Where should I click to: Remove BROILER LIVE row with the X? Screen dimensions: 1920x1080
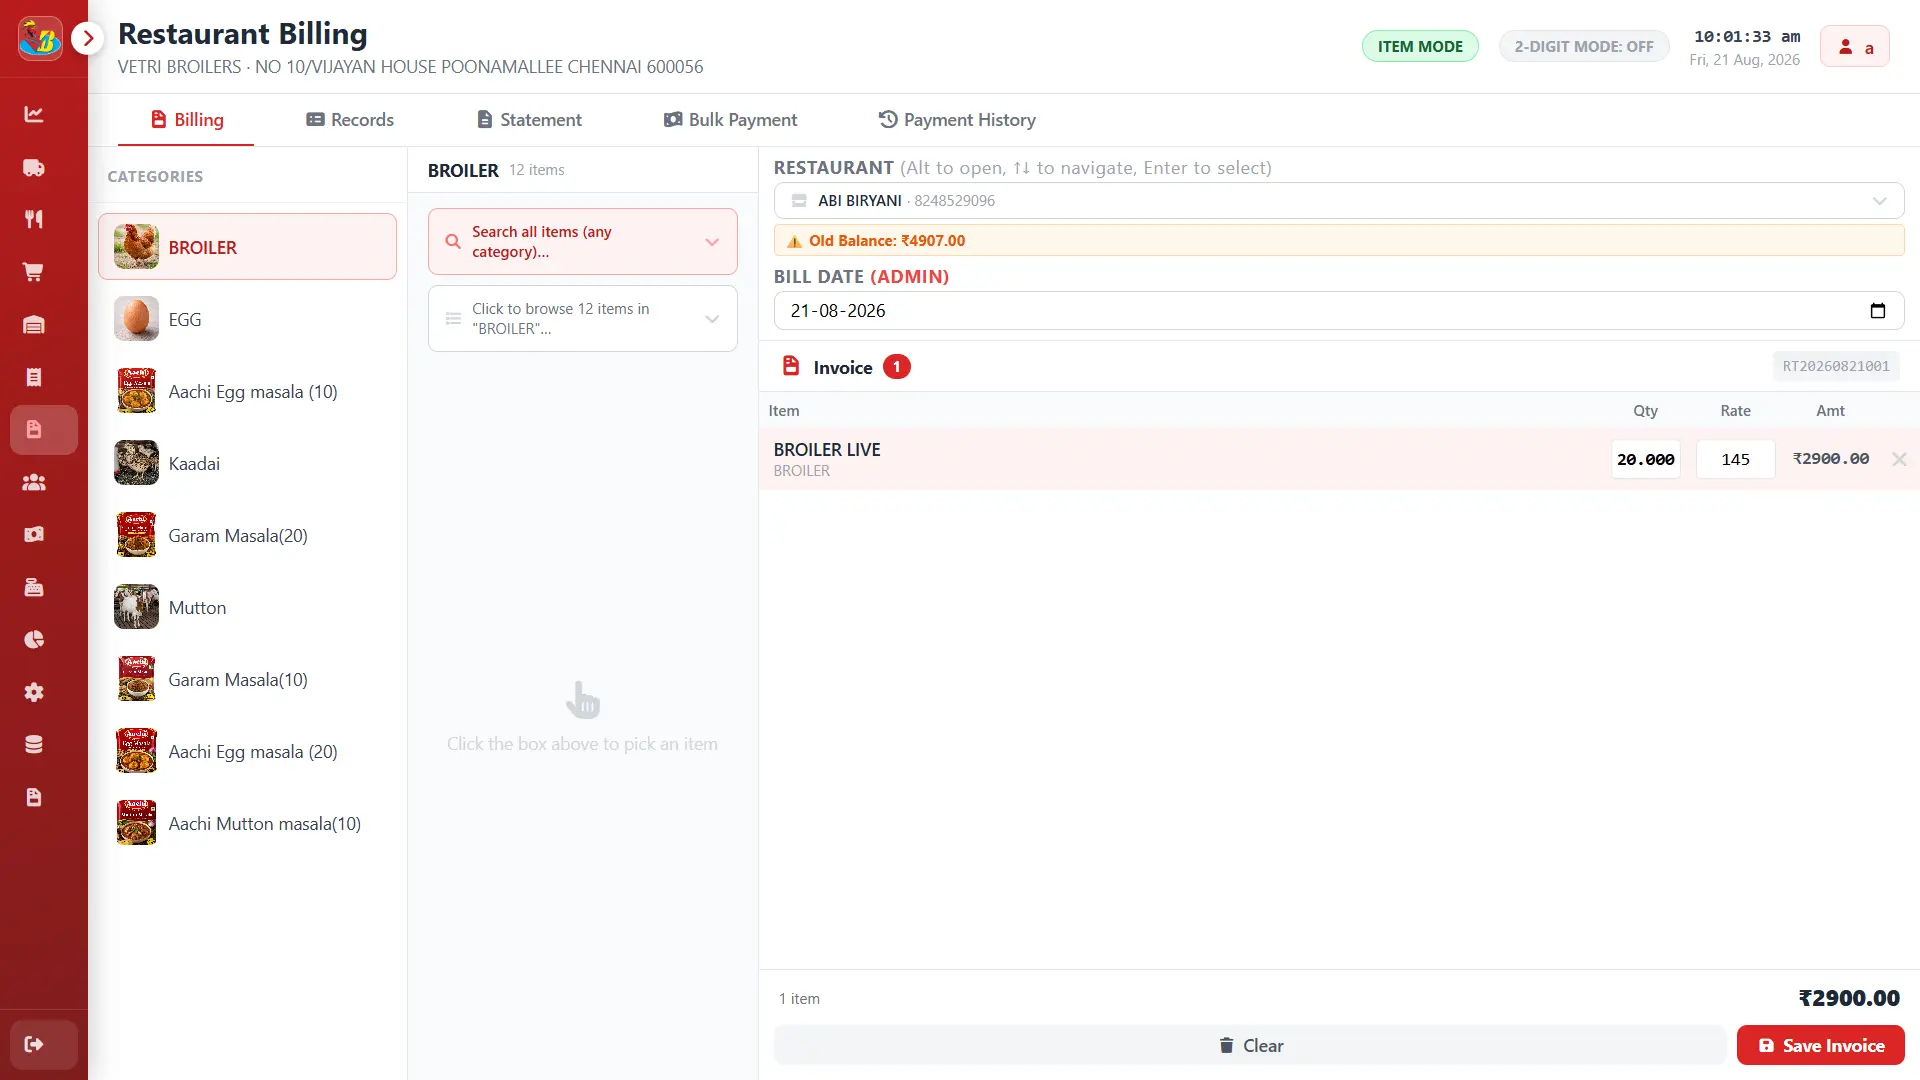click(1899, 459)
